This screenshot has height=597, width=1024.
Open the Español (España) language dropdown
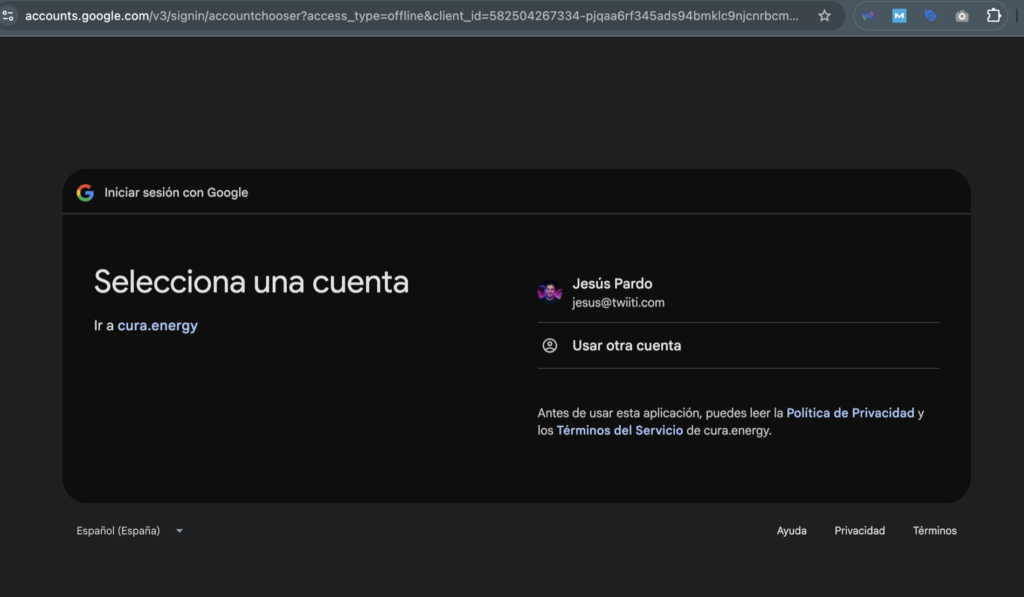pyautogui.click(x=130, y=530)
